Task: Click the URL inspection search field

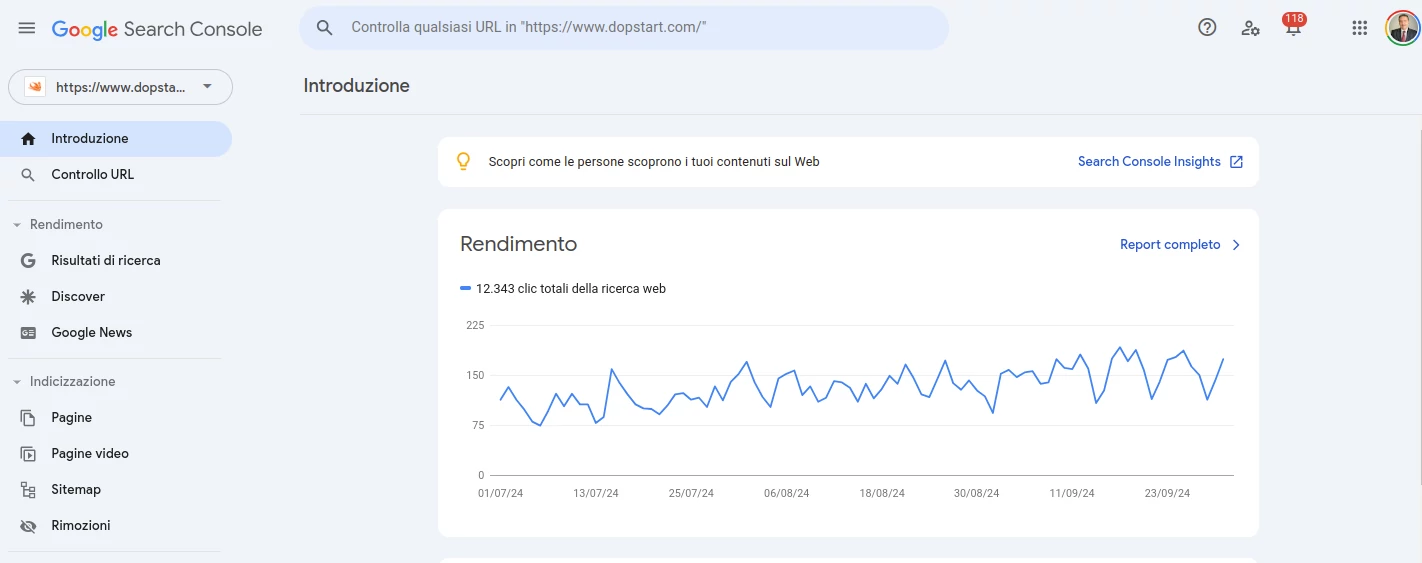Action: [624, 28]
